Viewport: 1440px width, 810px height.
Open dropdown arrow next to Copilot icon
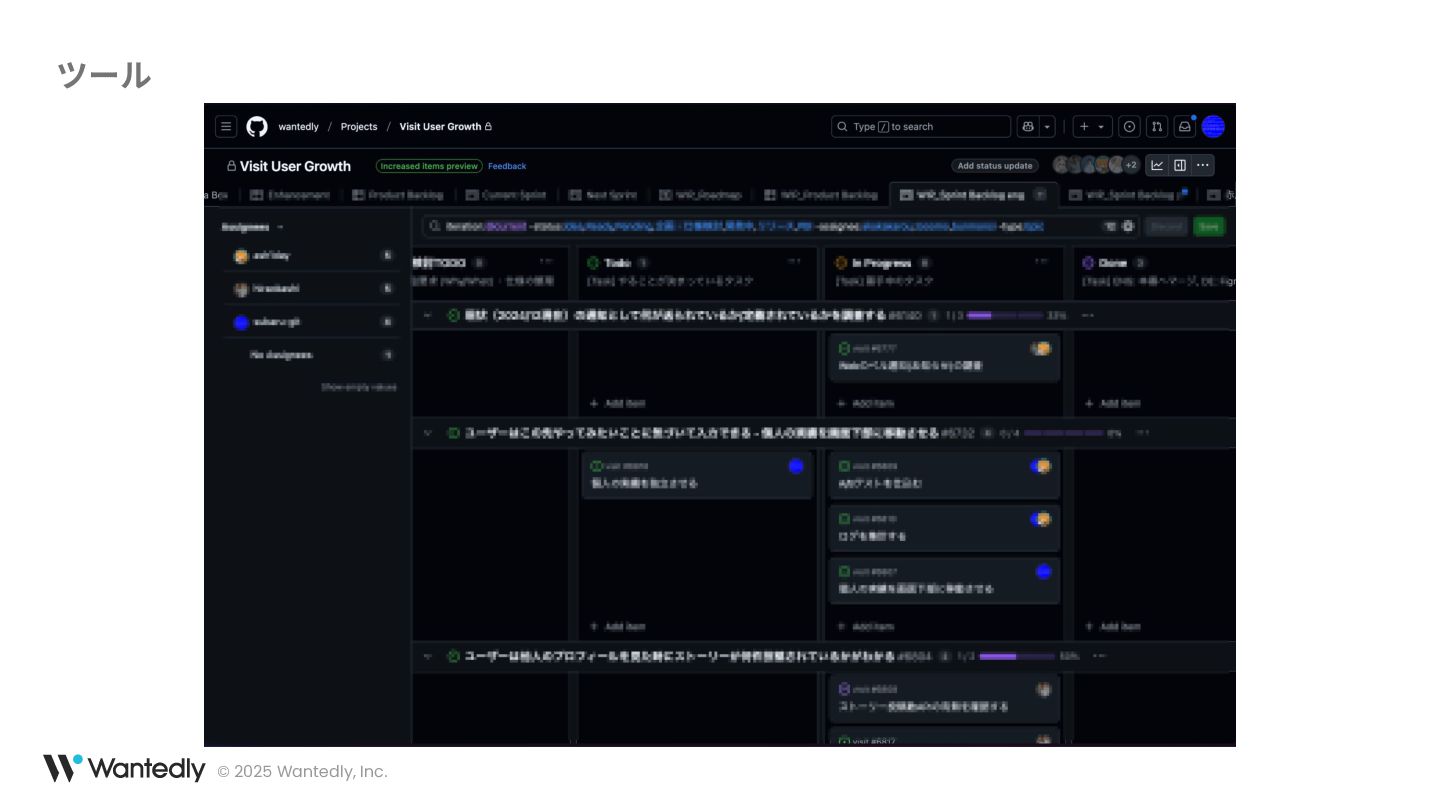pyautogui.click(x=1047, y=127)
